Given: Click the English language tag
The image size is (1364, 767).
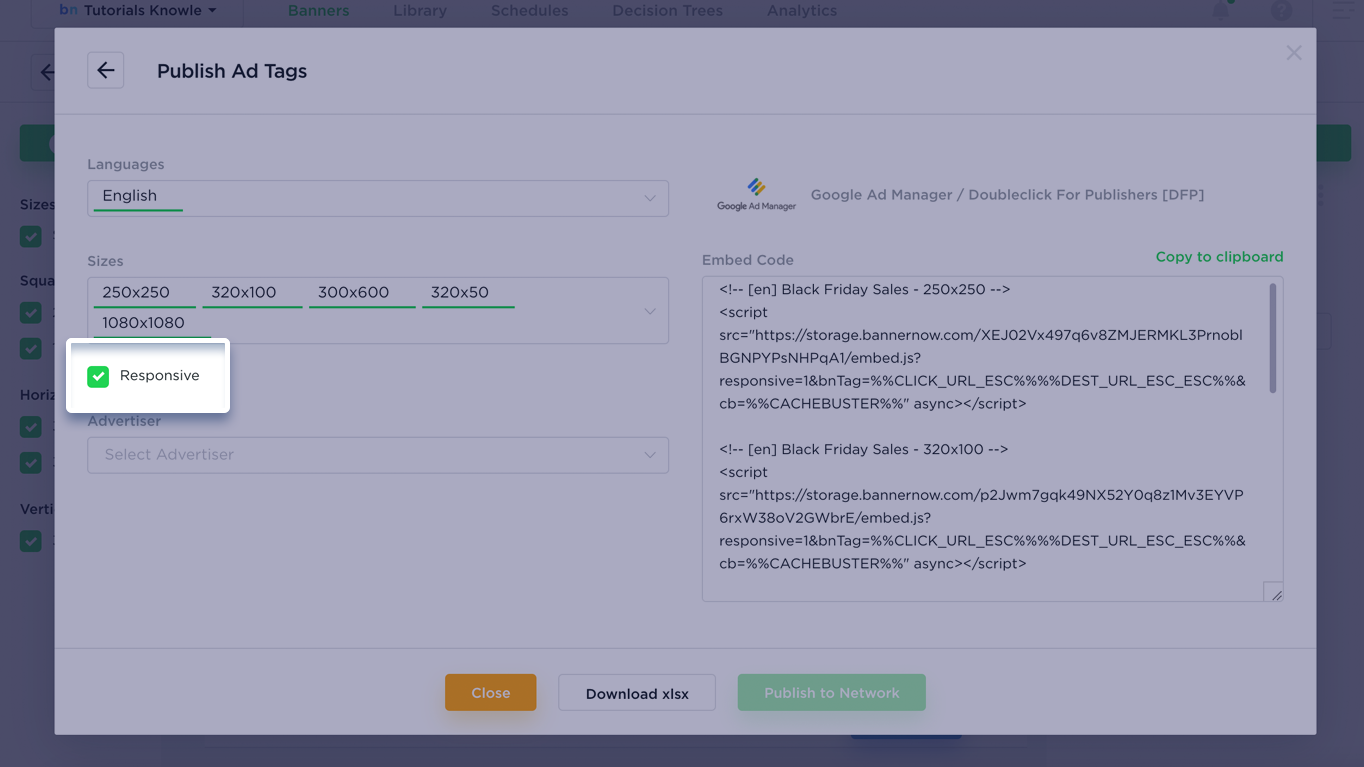Looking at the screenshot, I should [138, 196].
